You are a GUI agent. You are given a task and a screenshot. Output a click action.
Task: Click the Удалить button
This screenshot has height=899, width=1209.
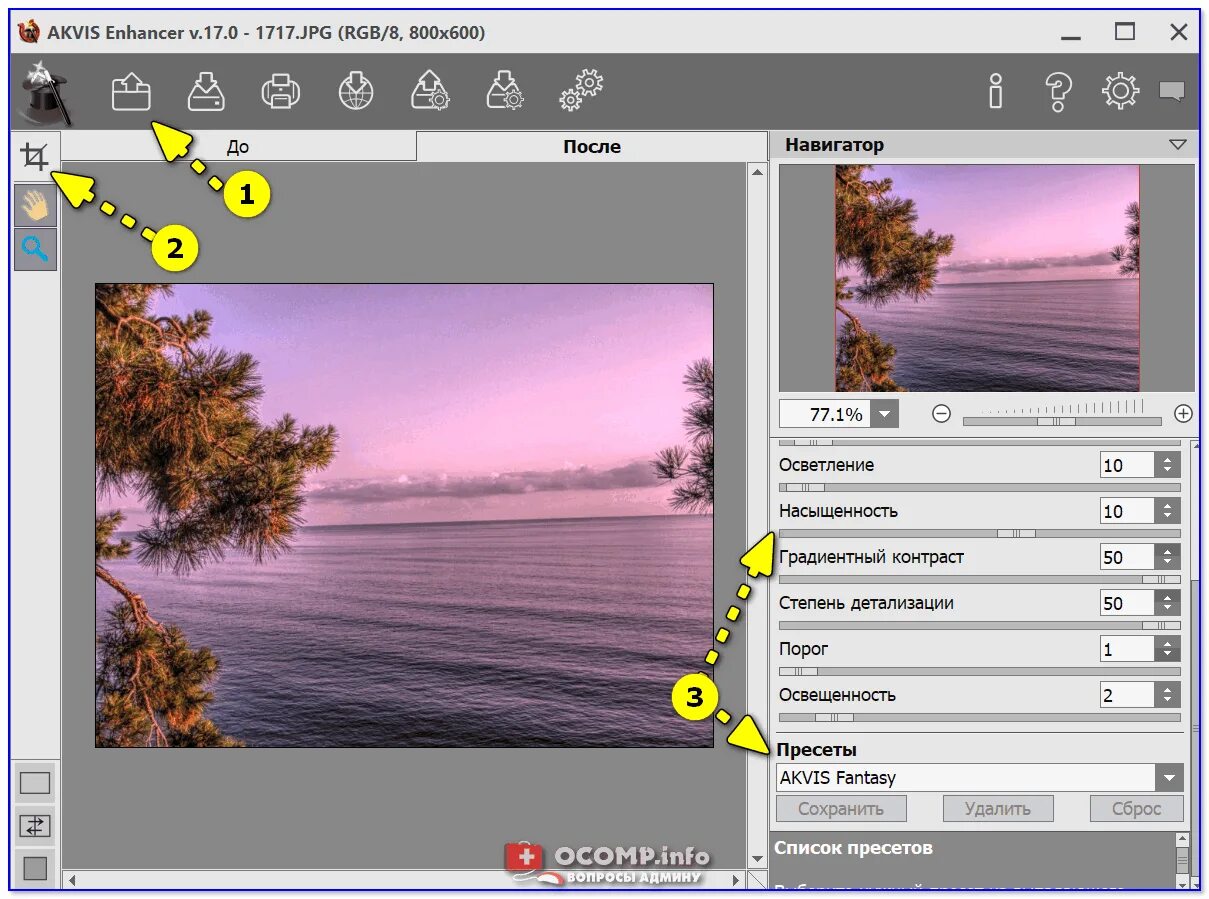pos(998,808)
